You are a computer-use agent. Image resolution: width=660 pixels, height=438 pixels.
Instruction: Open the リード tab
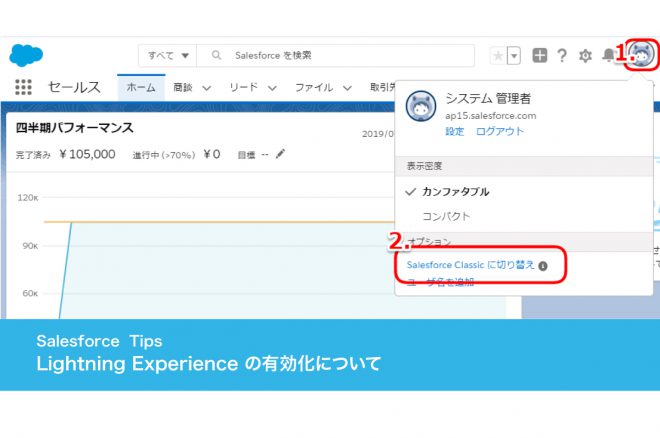pos(243,88)
